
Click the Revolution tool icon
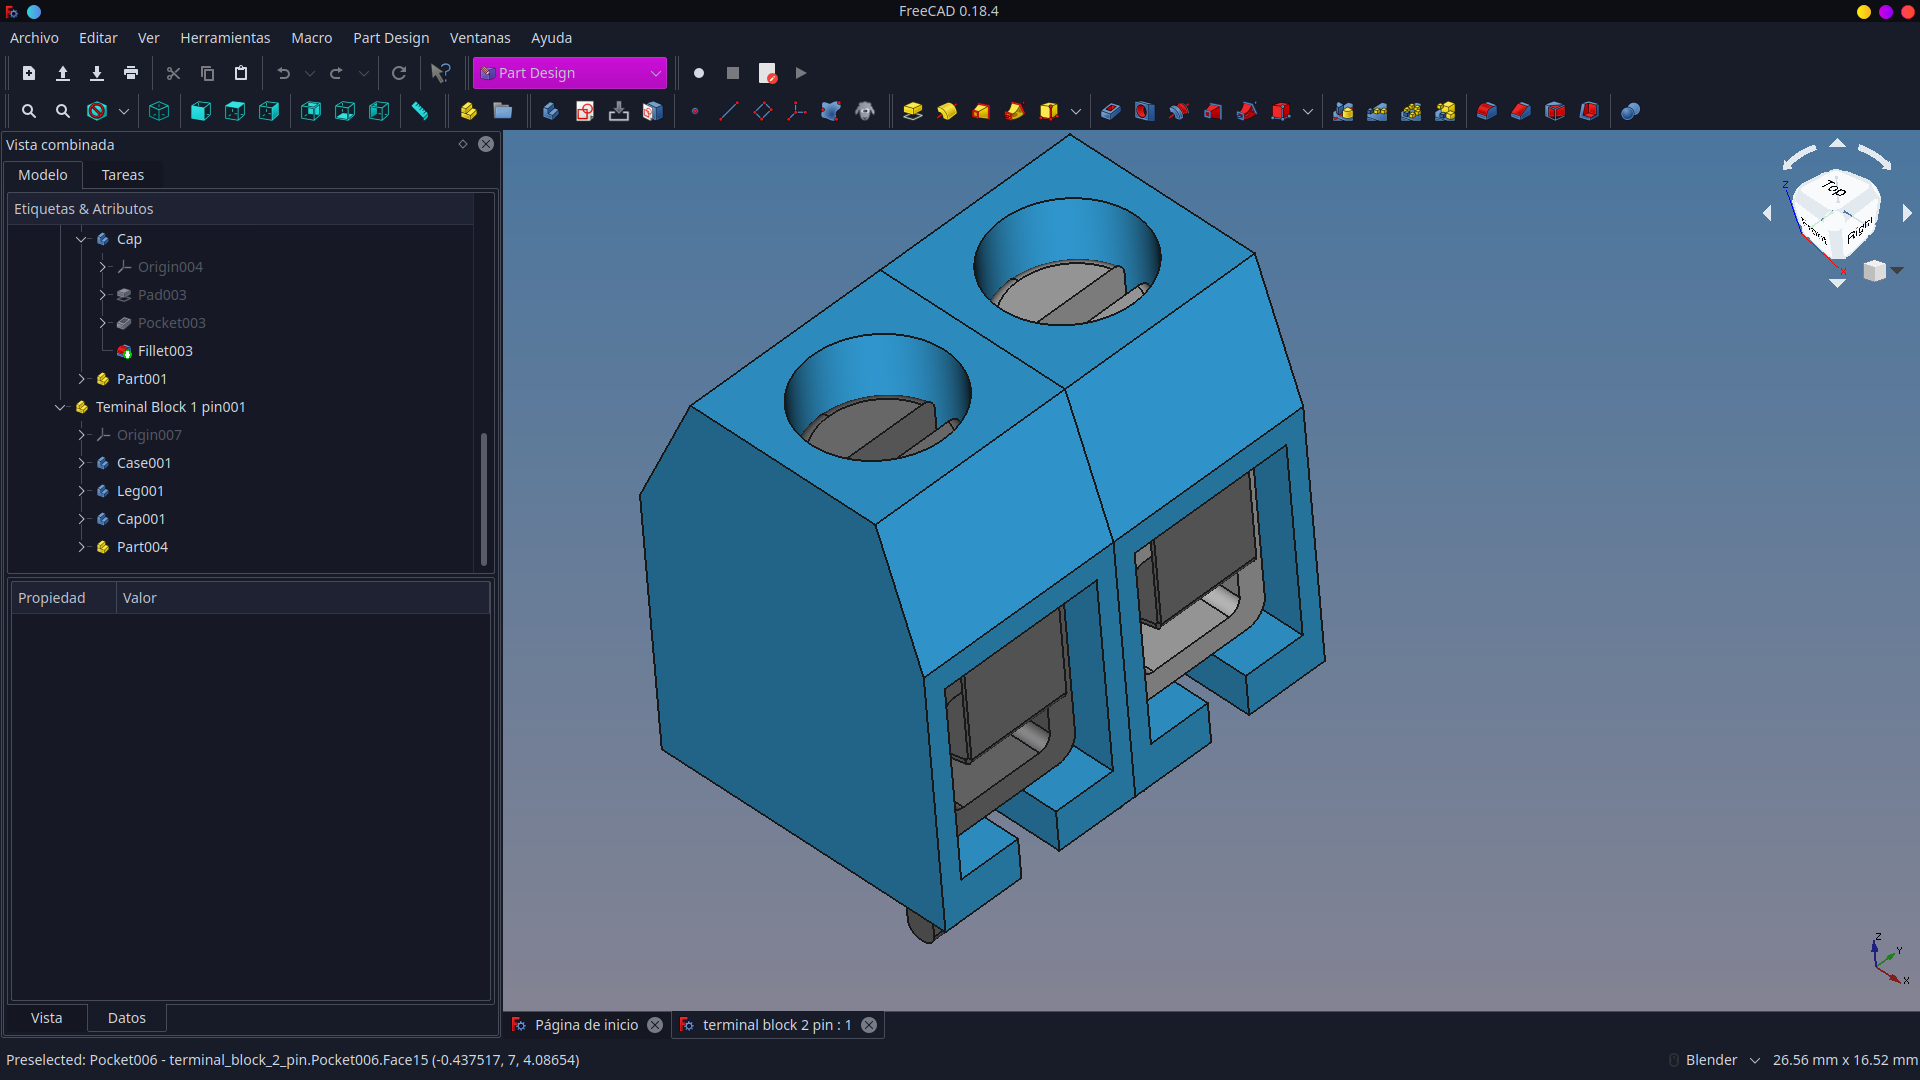(947, 111)
